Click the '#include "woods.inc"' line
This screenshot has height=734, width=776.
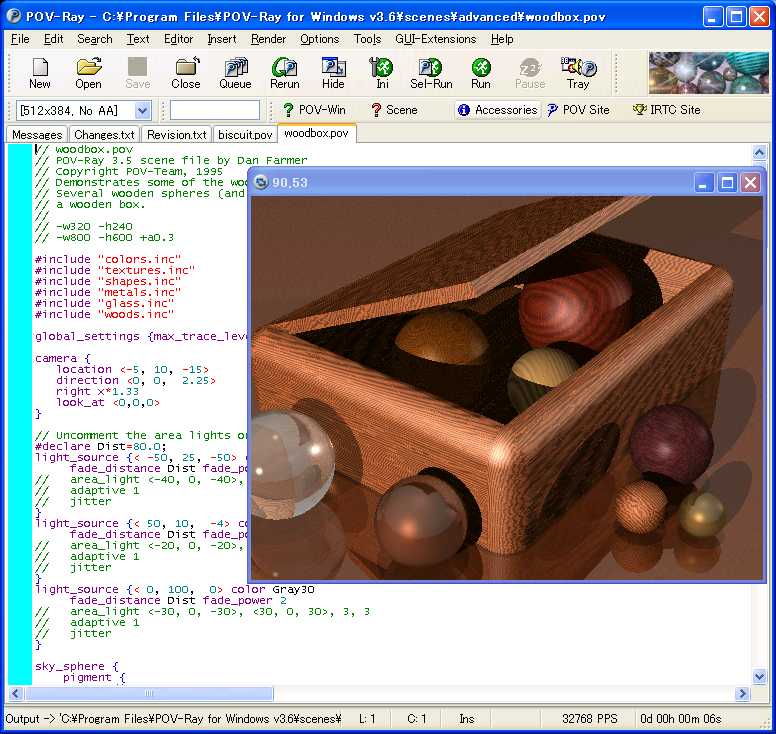pyautogui.click(x=104, y=314)
